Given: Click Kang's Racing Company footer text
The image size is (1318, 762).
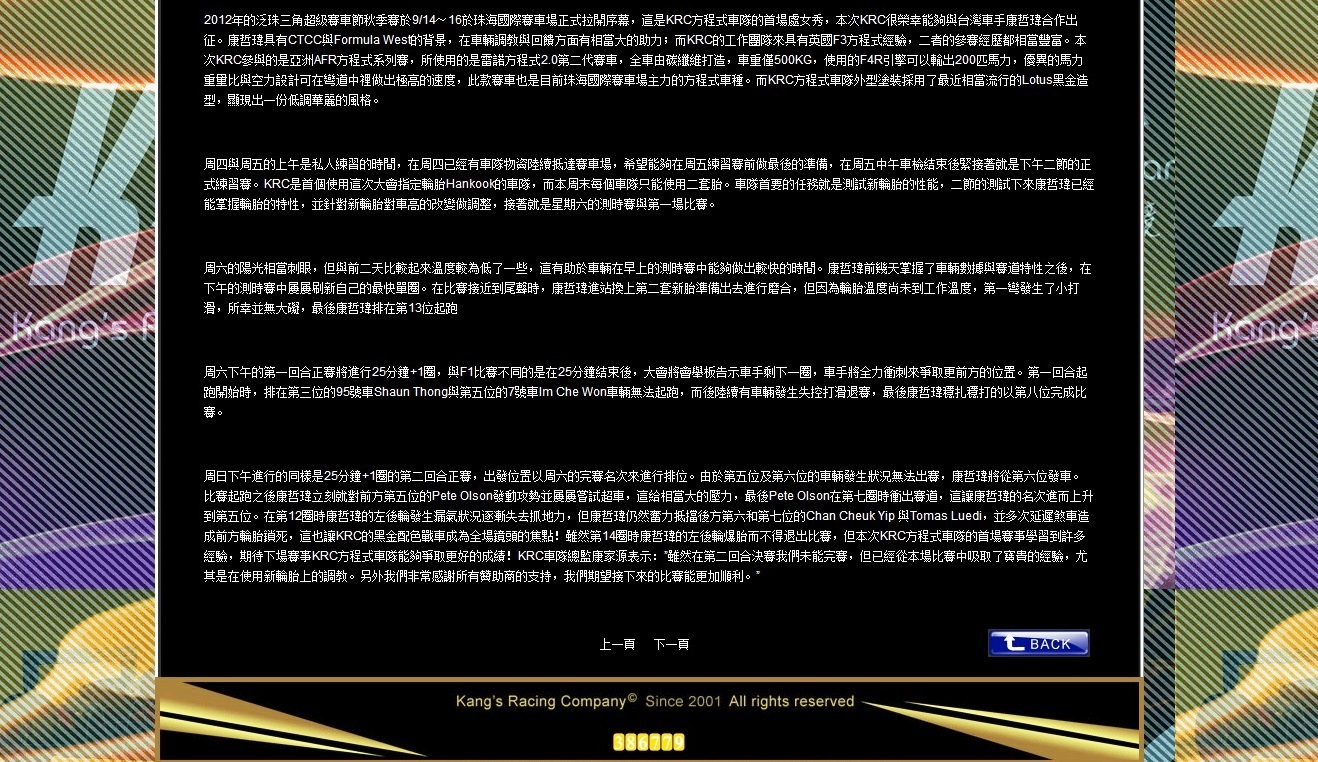Looking at the screenshot, I should [x=540, y=702].
